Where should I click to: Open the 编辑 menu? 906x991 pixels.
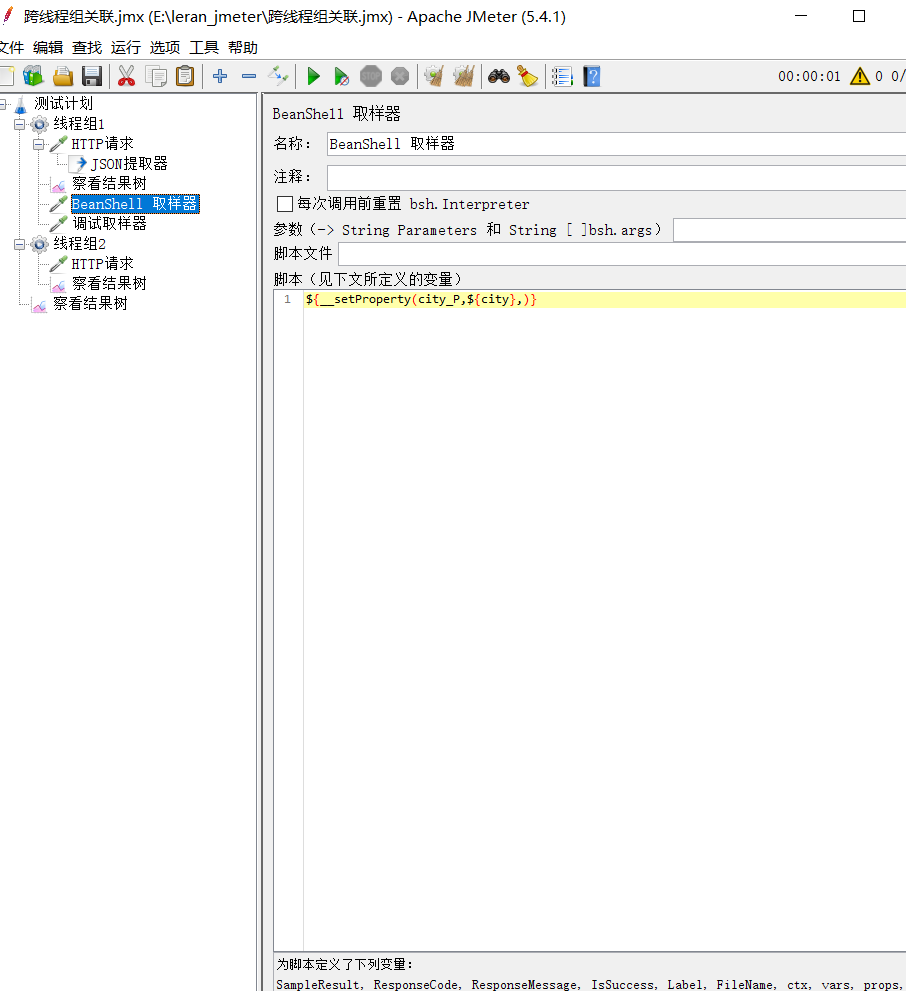(x=48, y=47)
